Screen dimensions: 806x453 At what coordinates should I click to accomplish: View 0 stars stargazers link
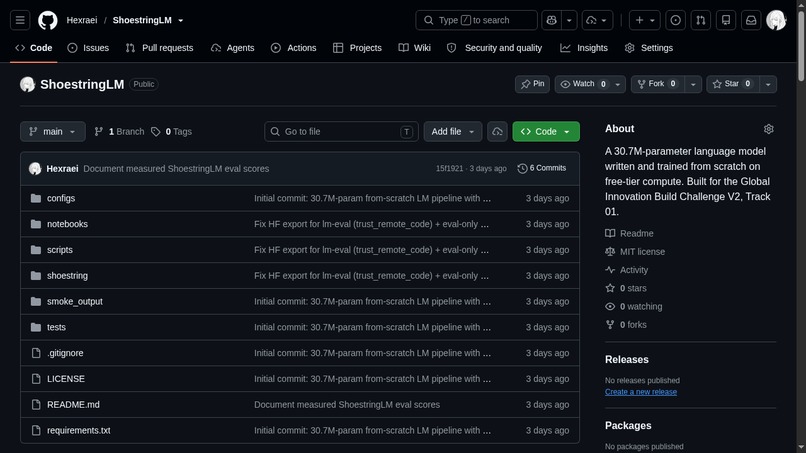[626, 288]
